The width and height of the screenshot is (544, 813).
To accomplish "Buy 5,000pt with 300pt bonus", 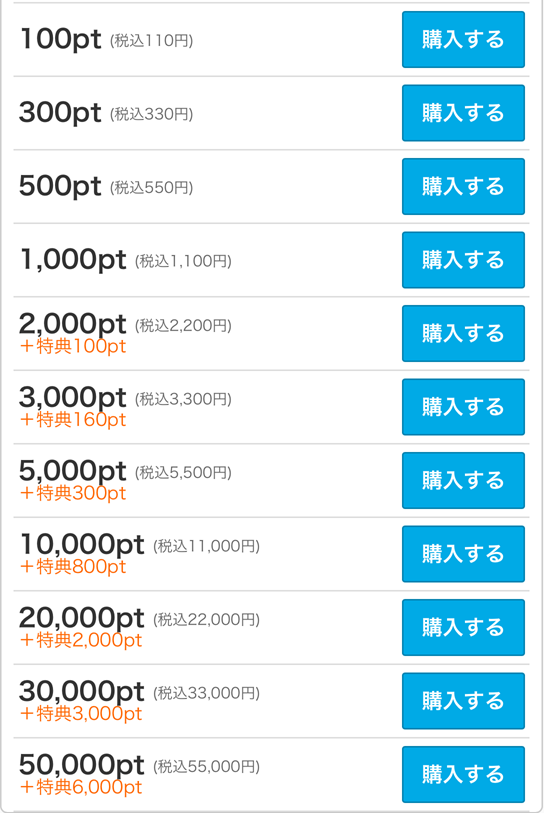I will tap(463, 481).
